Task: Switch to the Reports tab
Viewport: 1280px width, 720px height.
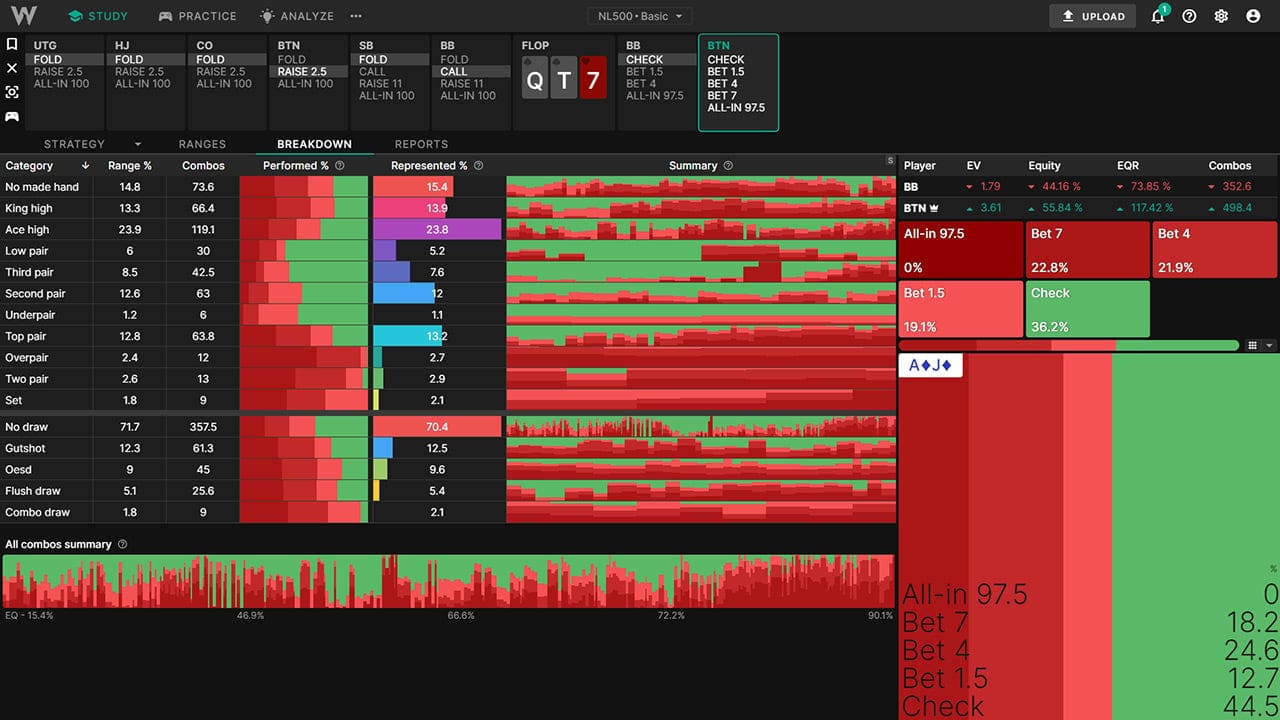Action: 421,144
